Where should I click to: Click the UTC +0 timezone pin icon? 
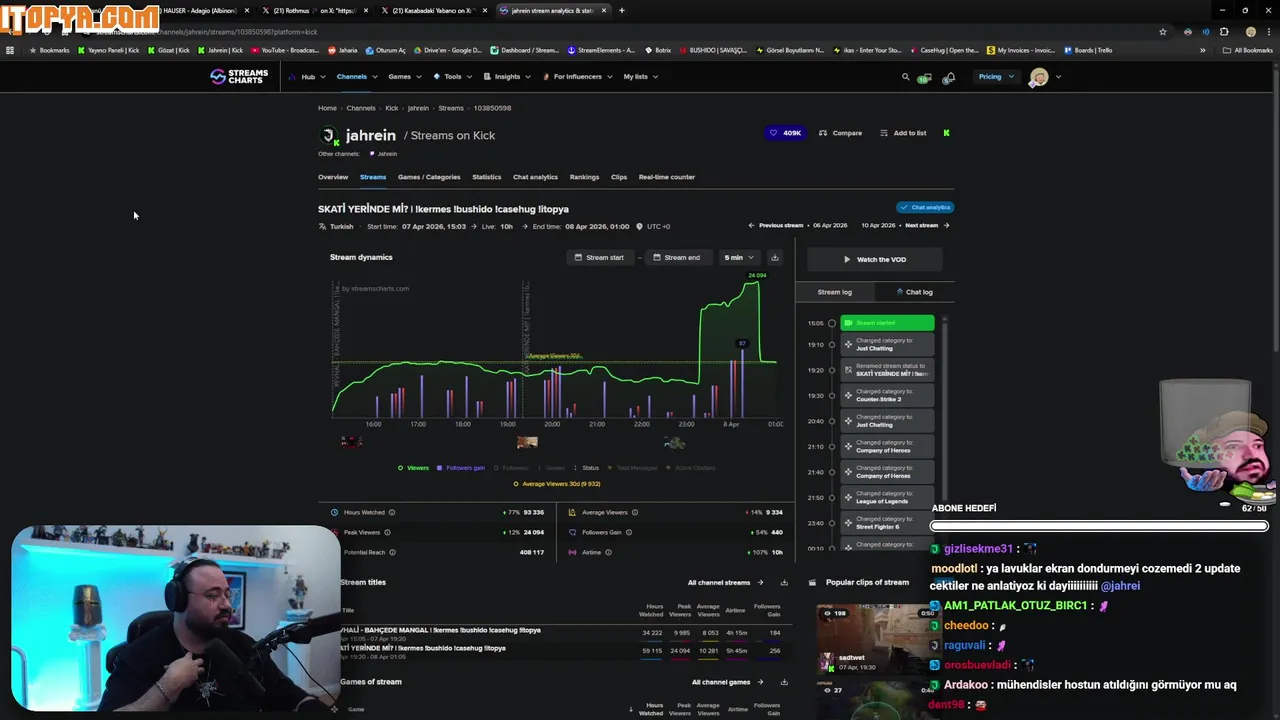click(639, 226)
